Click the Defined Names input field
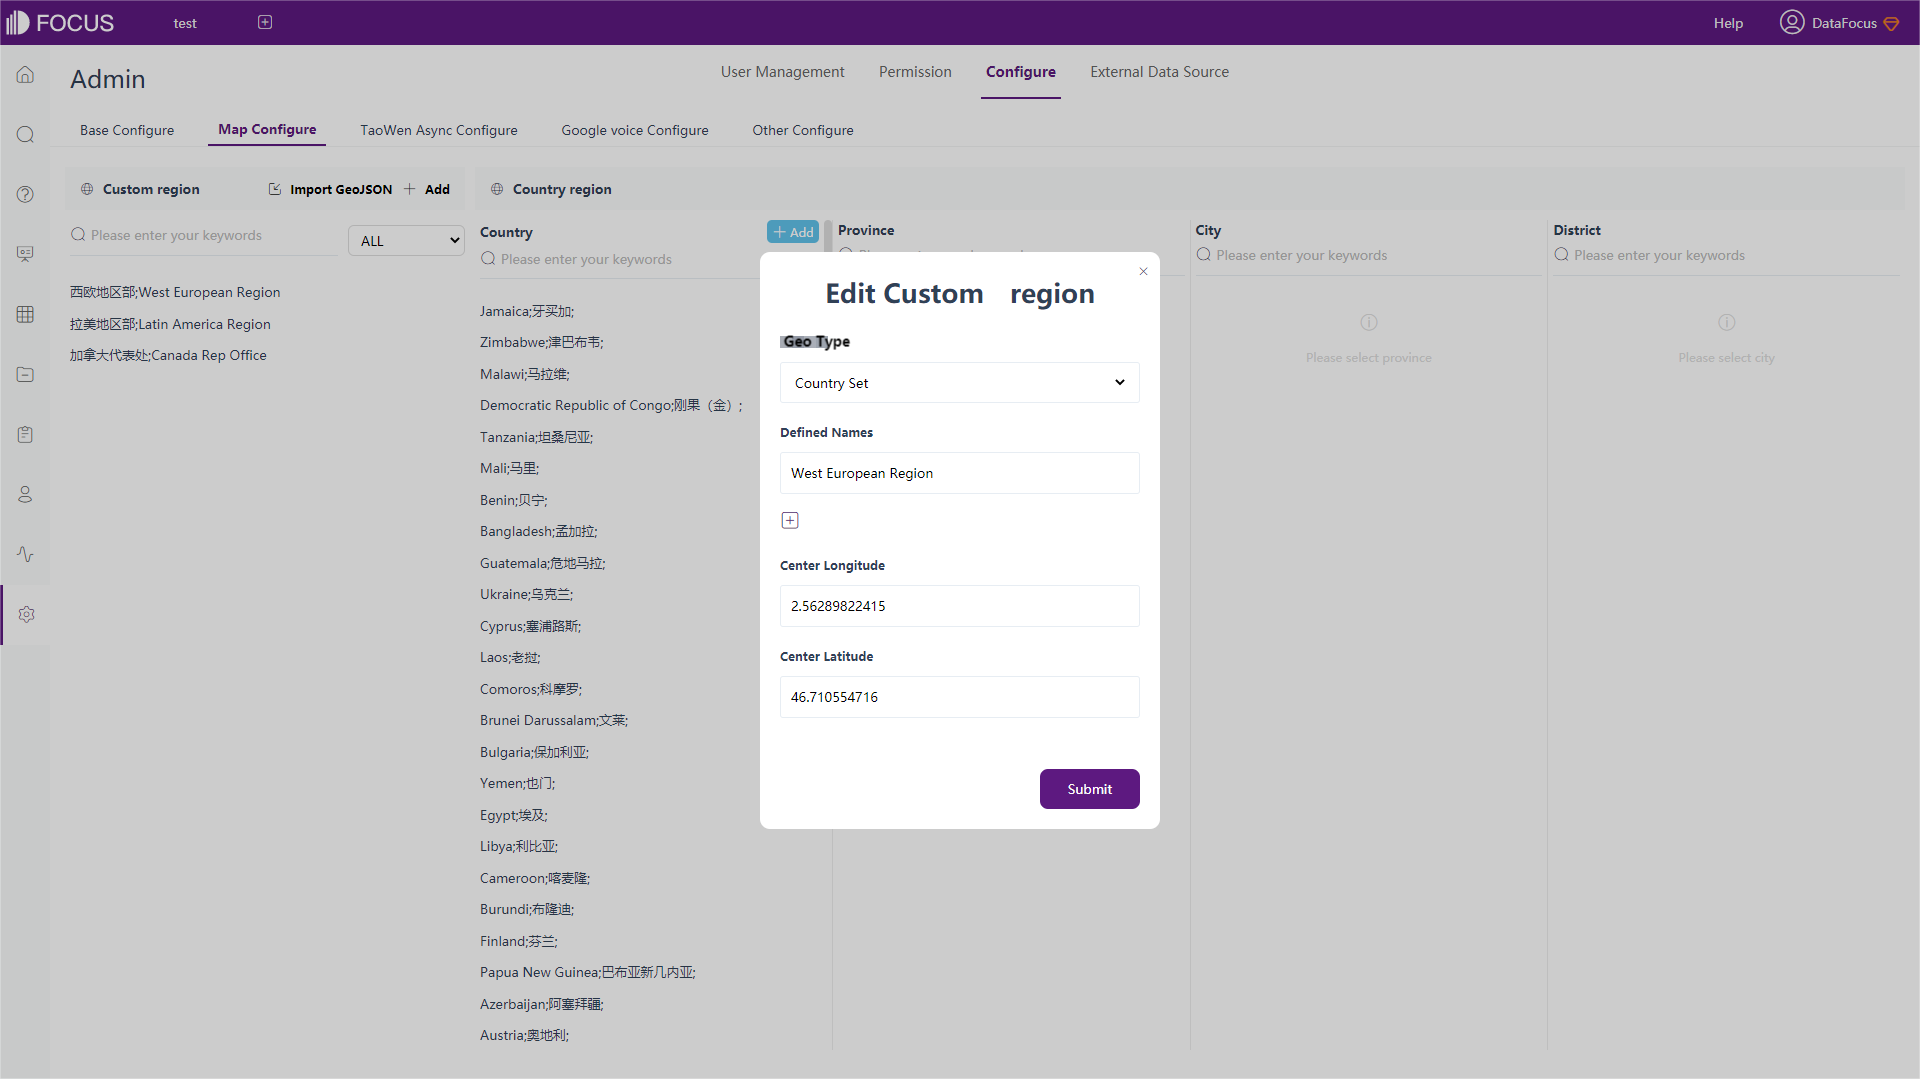 coord(959,473)
